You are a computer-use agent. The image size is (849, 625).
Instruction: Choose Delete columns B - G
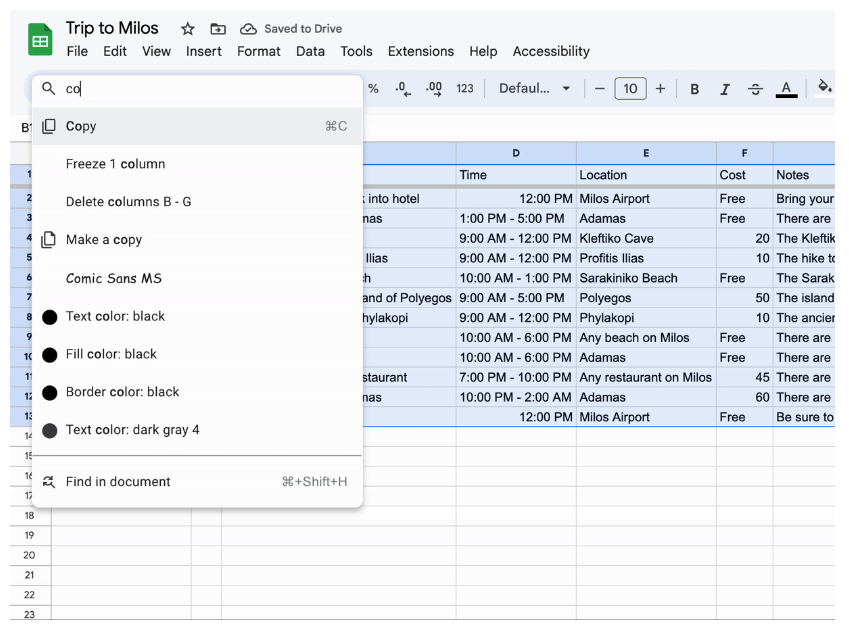coord(197,202)
